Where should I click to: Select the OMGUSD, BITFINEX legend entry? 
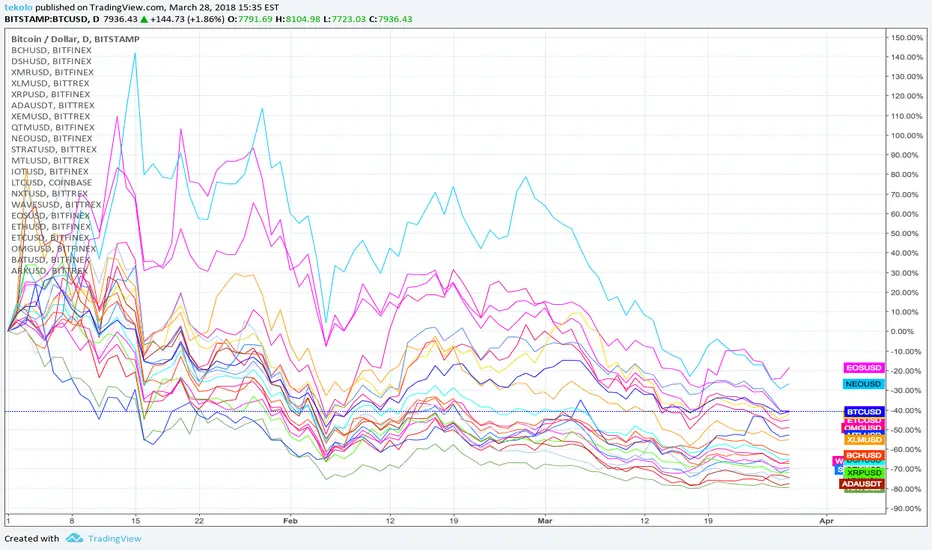(x=53, y=249)
